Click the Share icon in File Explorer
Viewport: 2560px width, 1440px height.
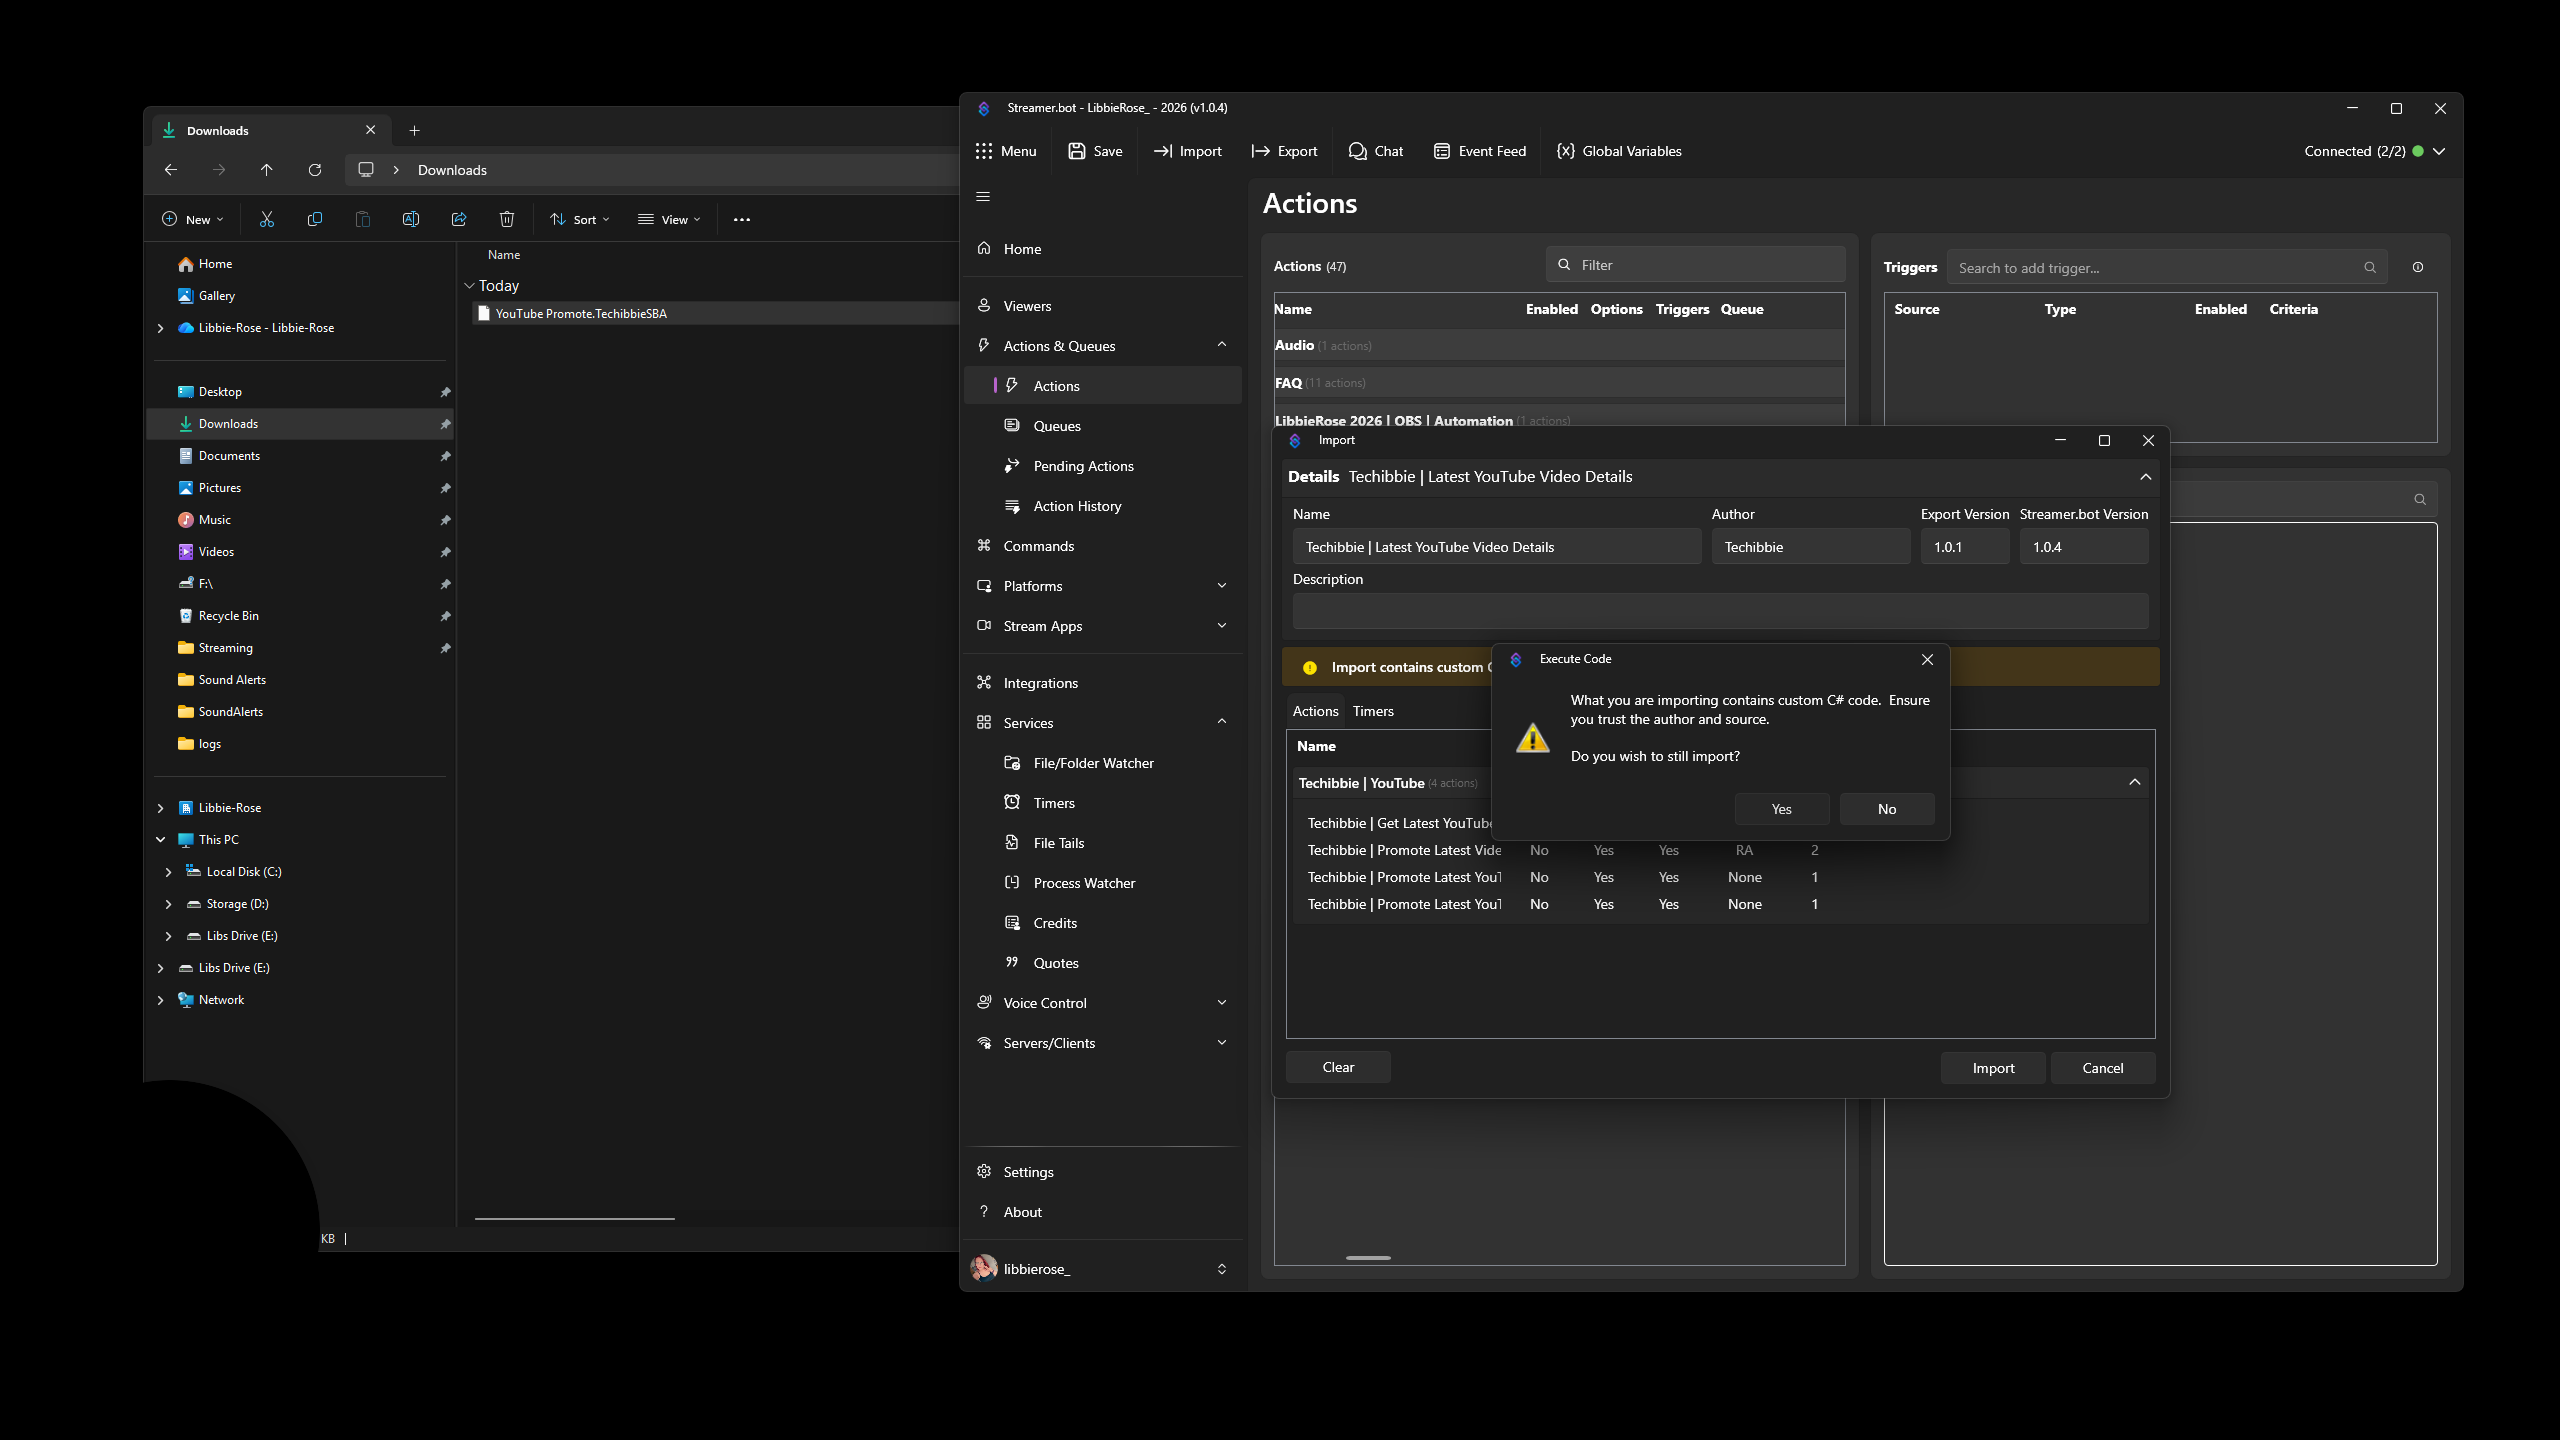(459, 220)
